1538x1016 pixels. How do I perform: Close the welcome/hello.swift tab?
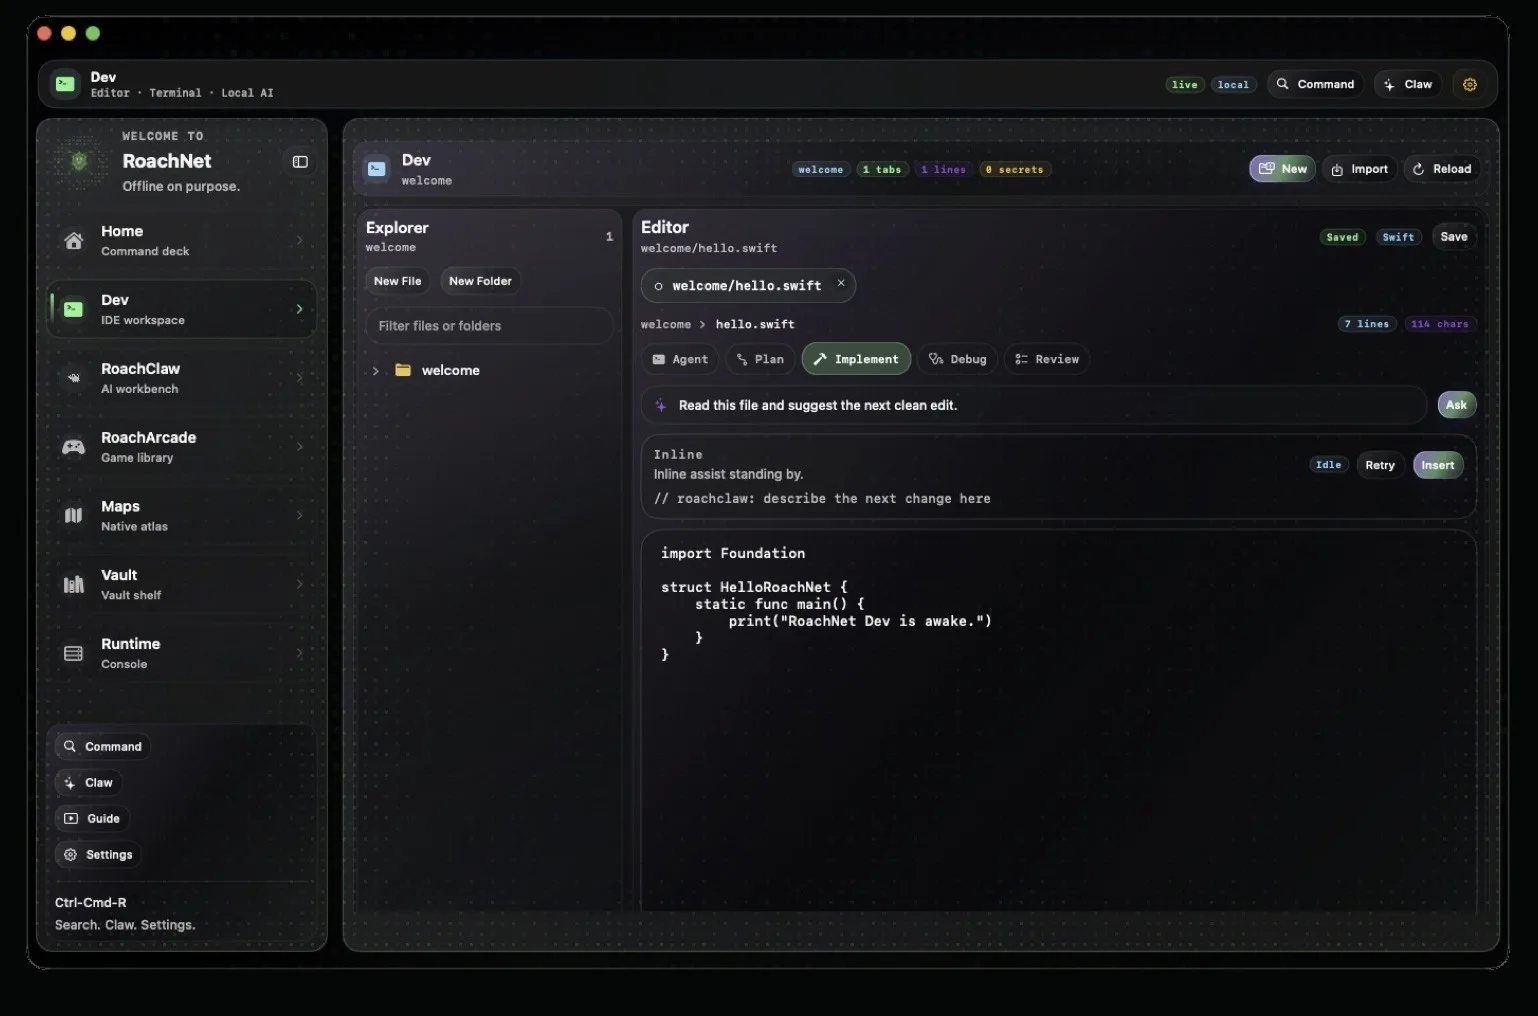841,284
